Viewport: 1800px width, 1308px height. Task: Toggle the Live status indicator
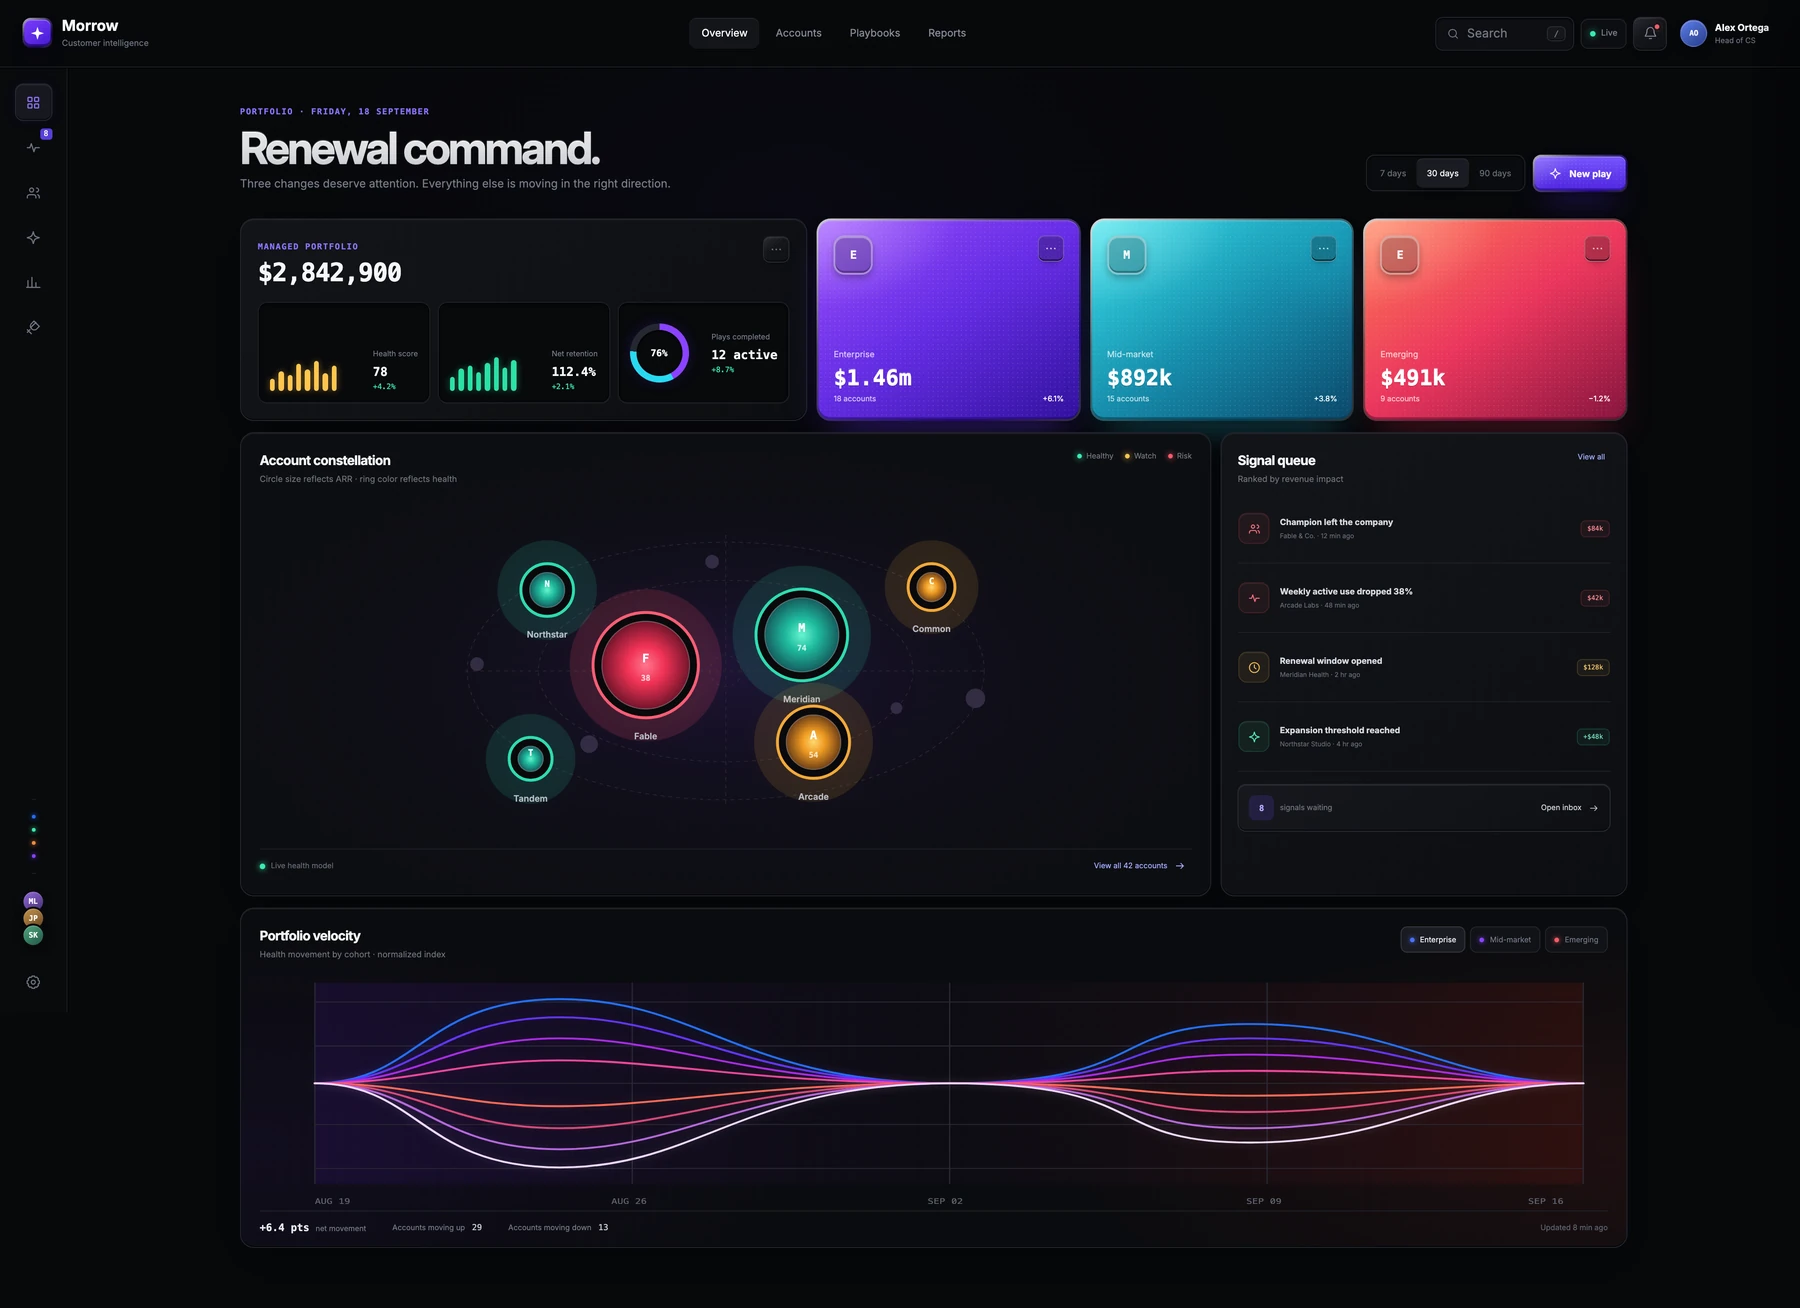1603,33
